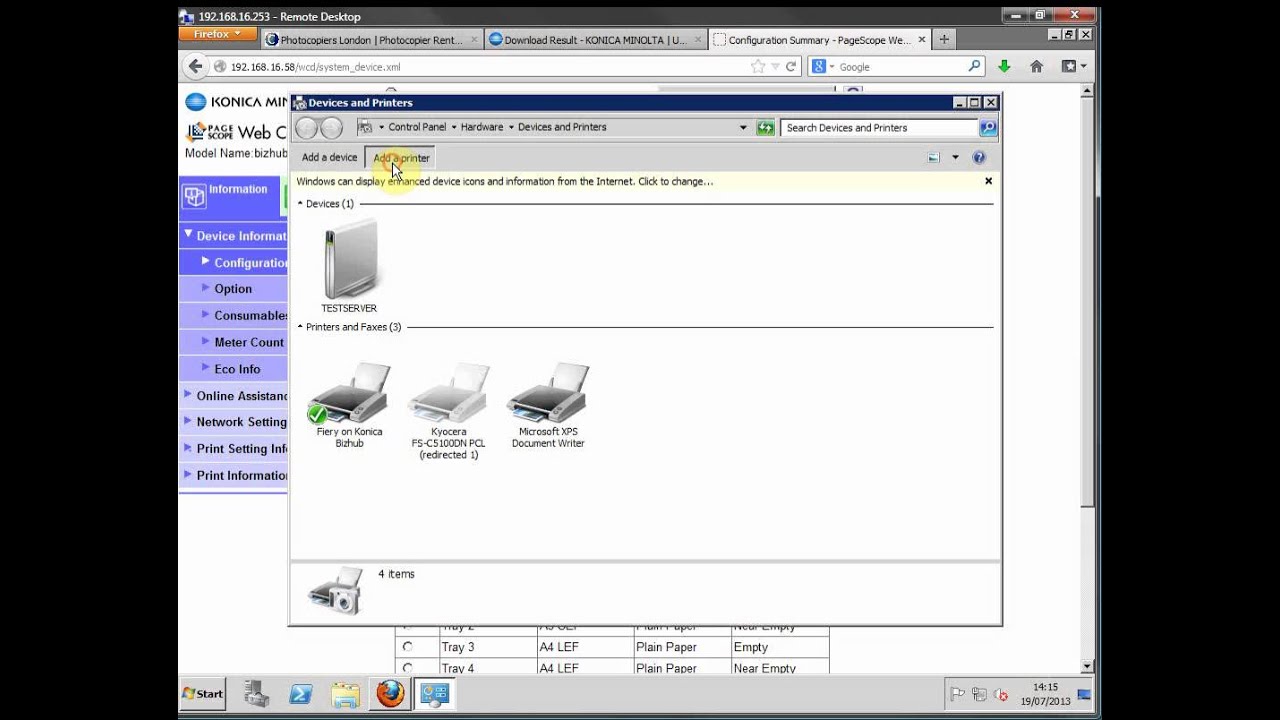Switch to the Download Result KONICA MINOLTA tab
This screenshot has width=1280, height=720.
click(595, 40)
